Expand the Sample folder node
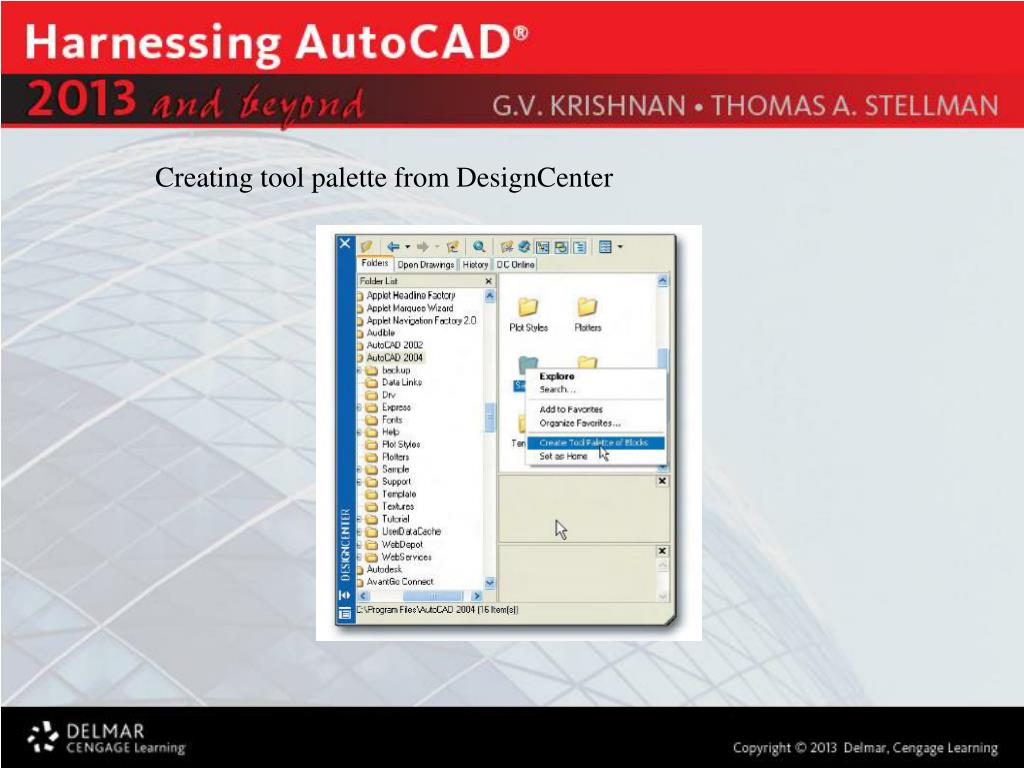Screen dimensions: 1024x768 click(x=359, y=470)
